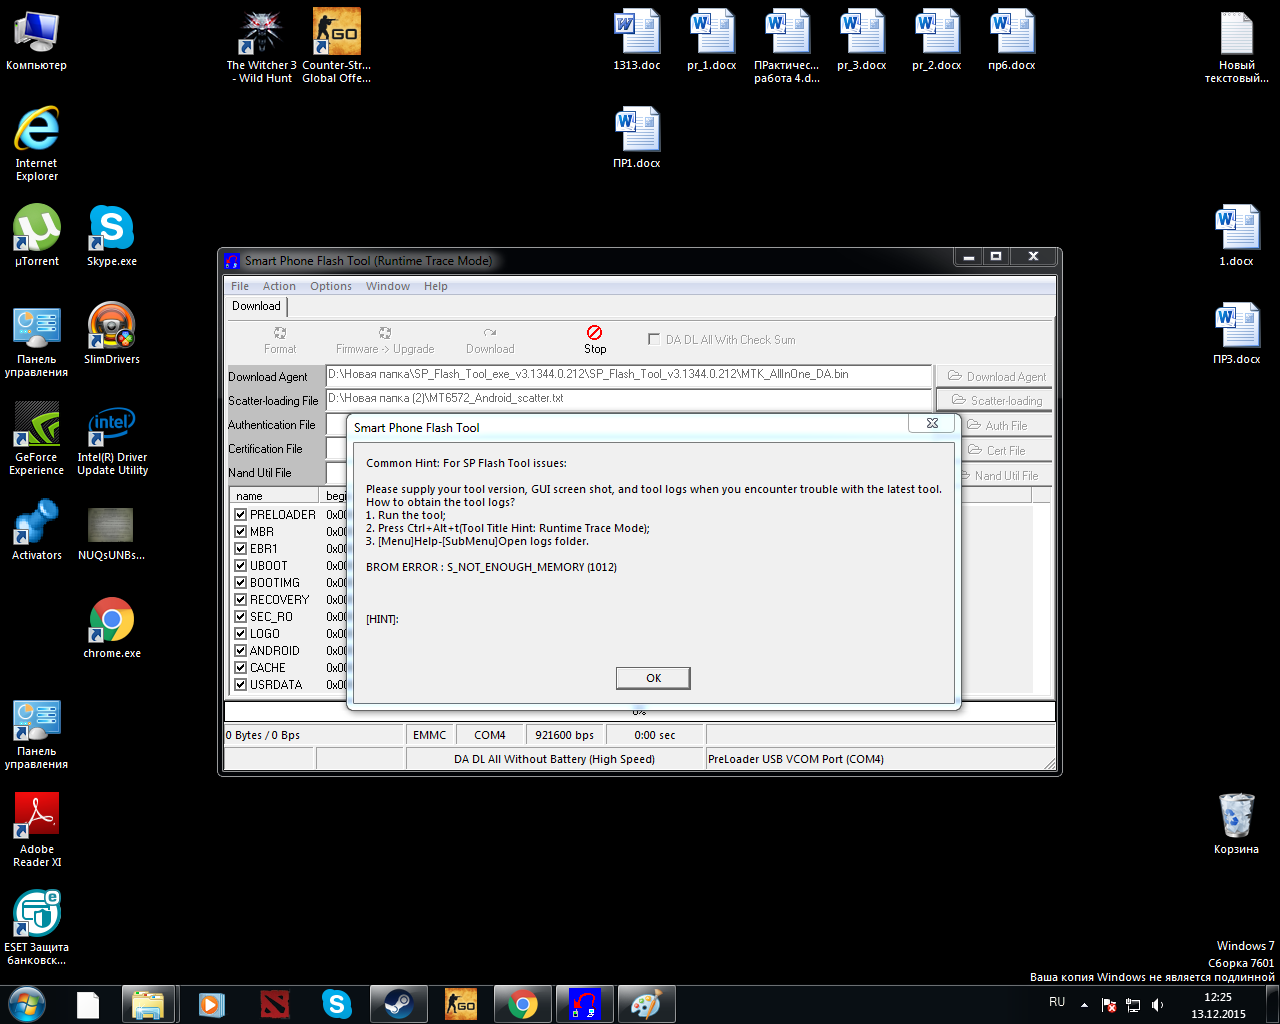Click the Download Agent path field
The height and width of the screenshot is (1024, 1280).
(628, 375)
